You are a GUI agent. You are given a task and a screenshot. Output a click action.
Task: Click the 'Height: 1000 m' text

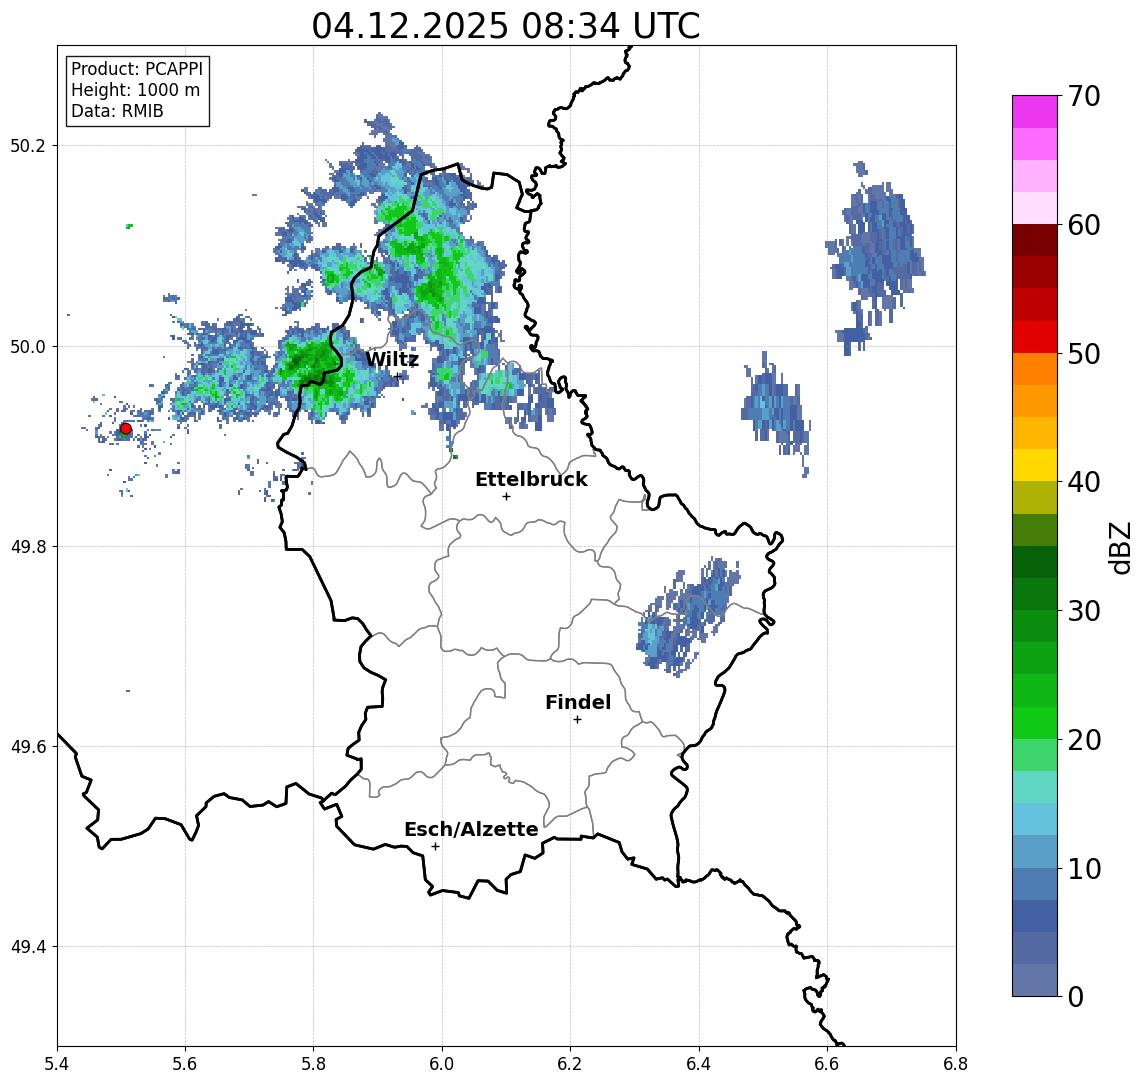tap(135, 90)
